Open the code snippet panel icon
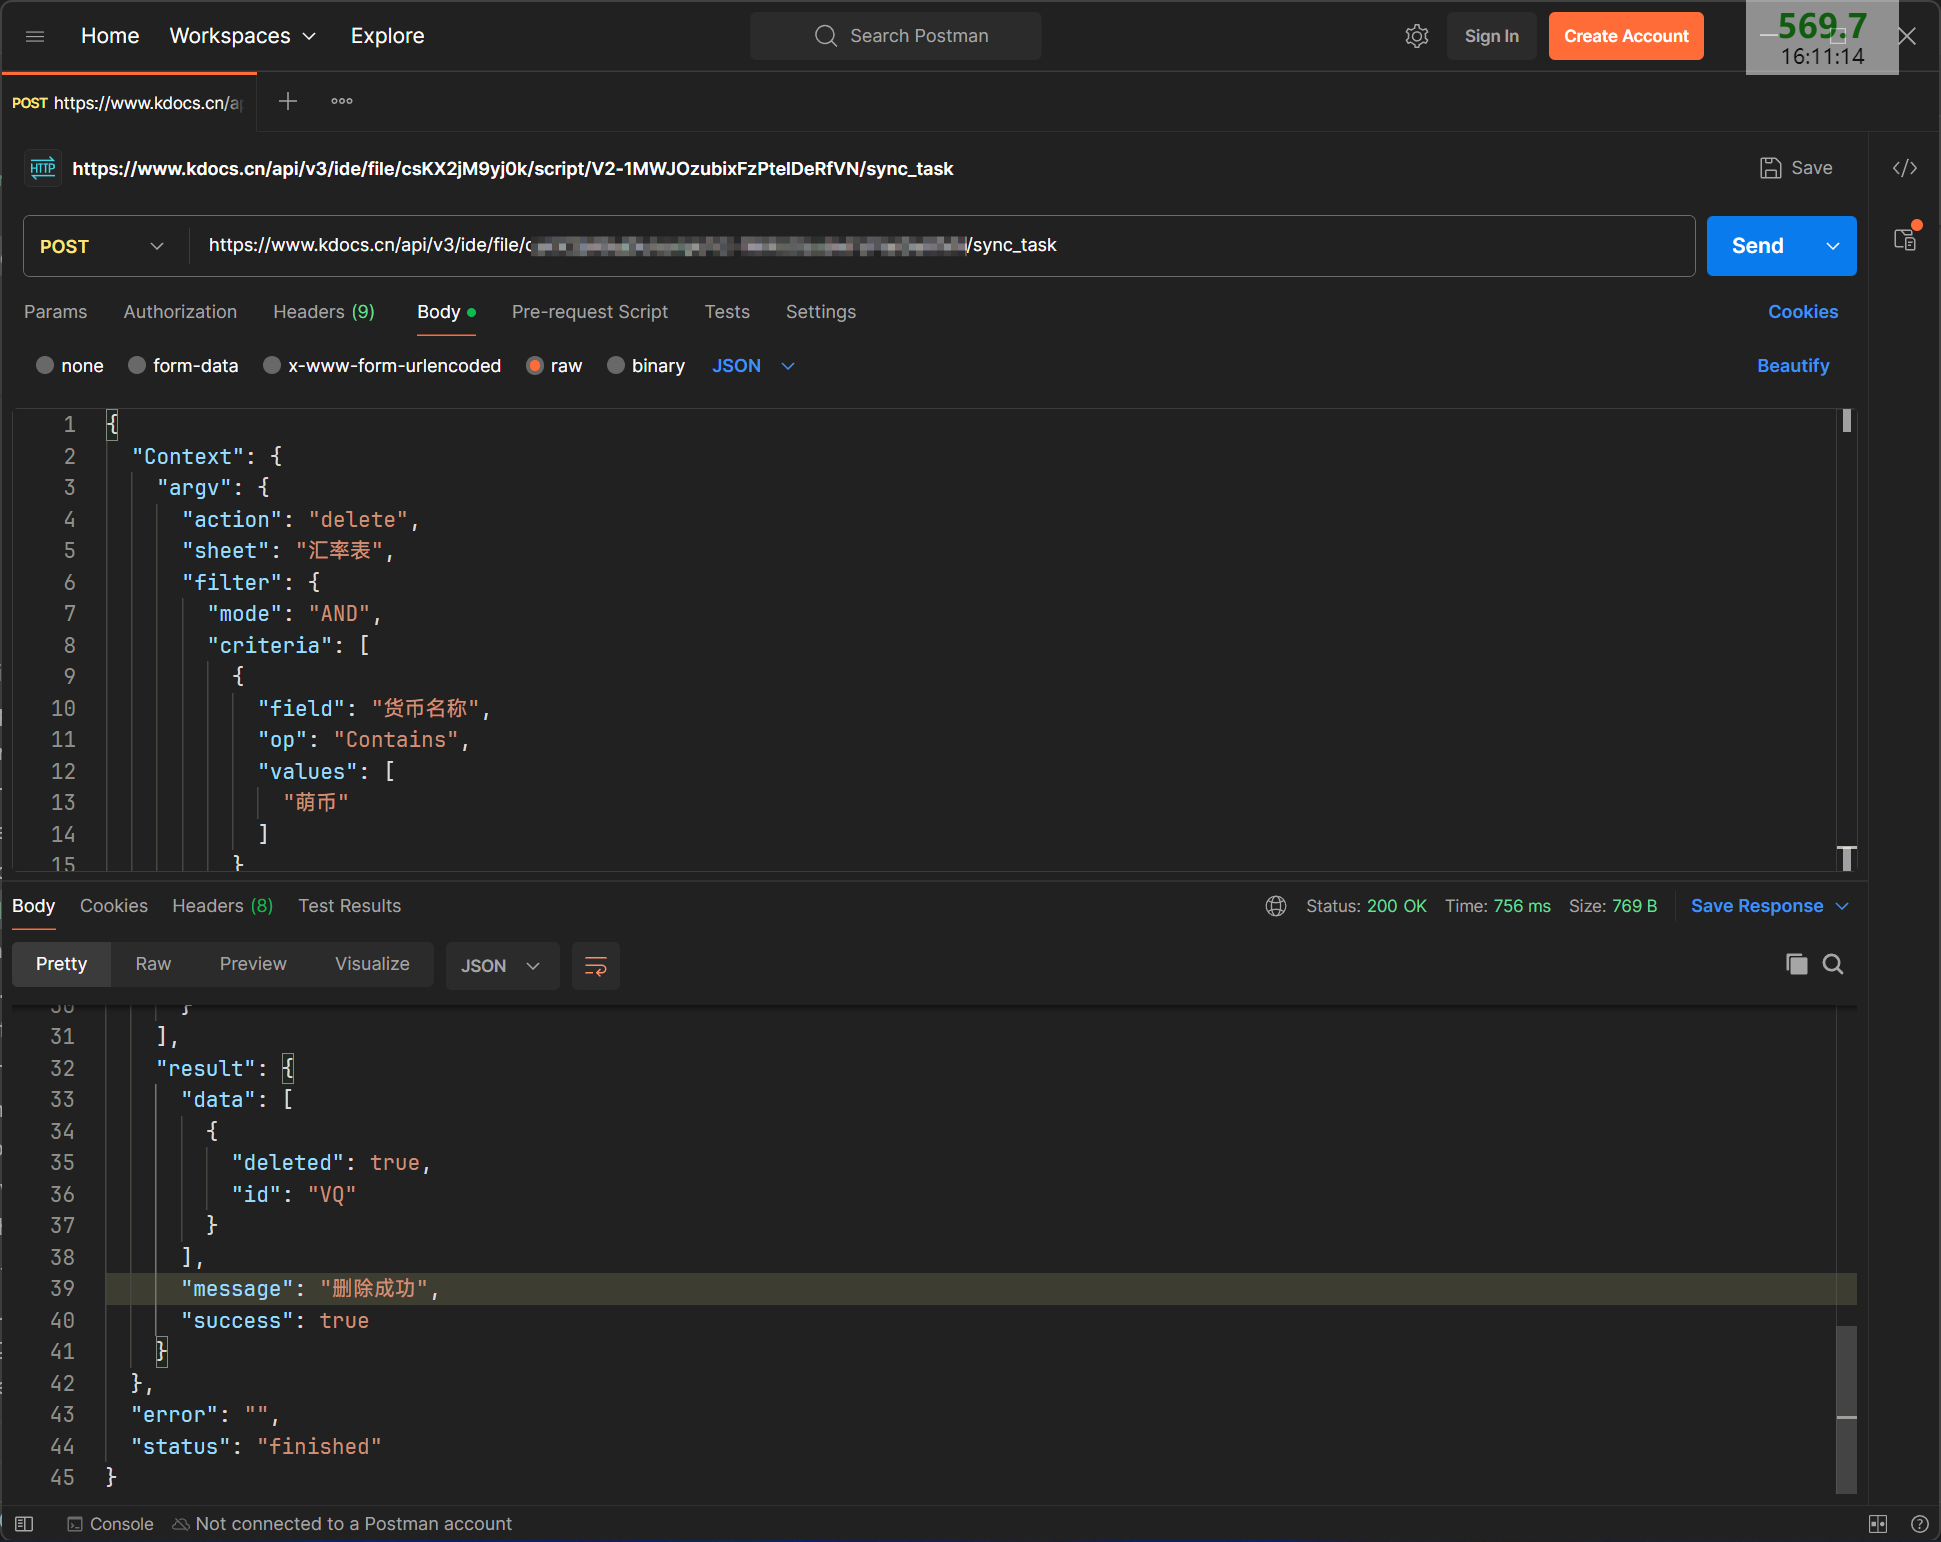Image resolution: width=1941 pixels, height=1542 pixels. 1904,168
